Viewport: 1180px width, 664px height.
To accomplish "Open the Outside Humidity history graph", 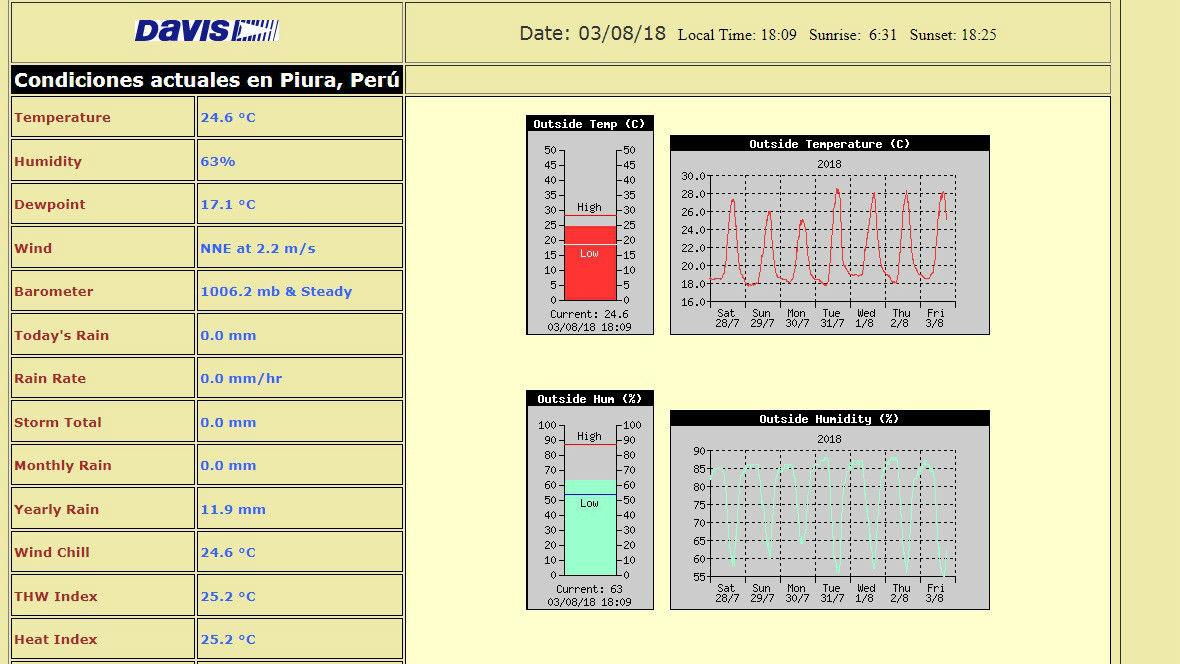I will (x=829, y=510).
